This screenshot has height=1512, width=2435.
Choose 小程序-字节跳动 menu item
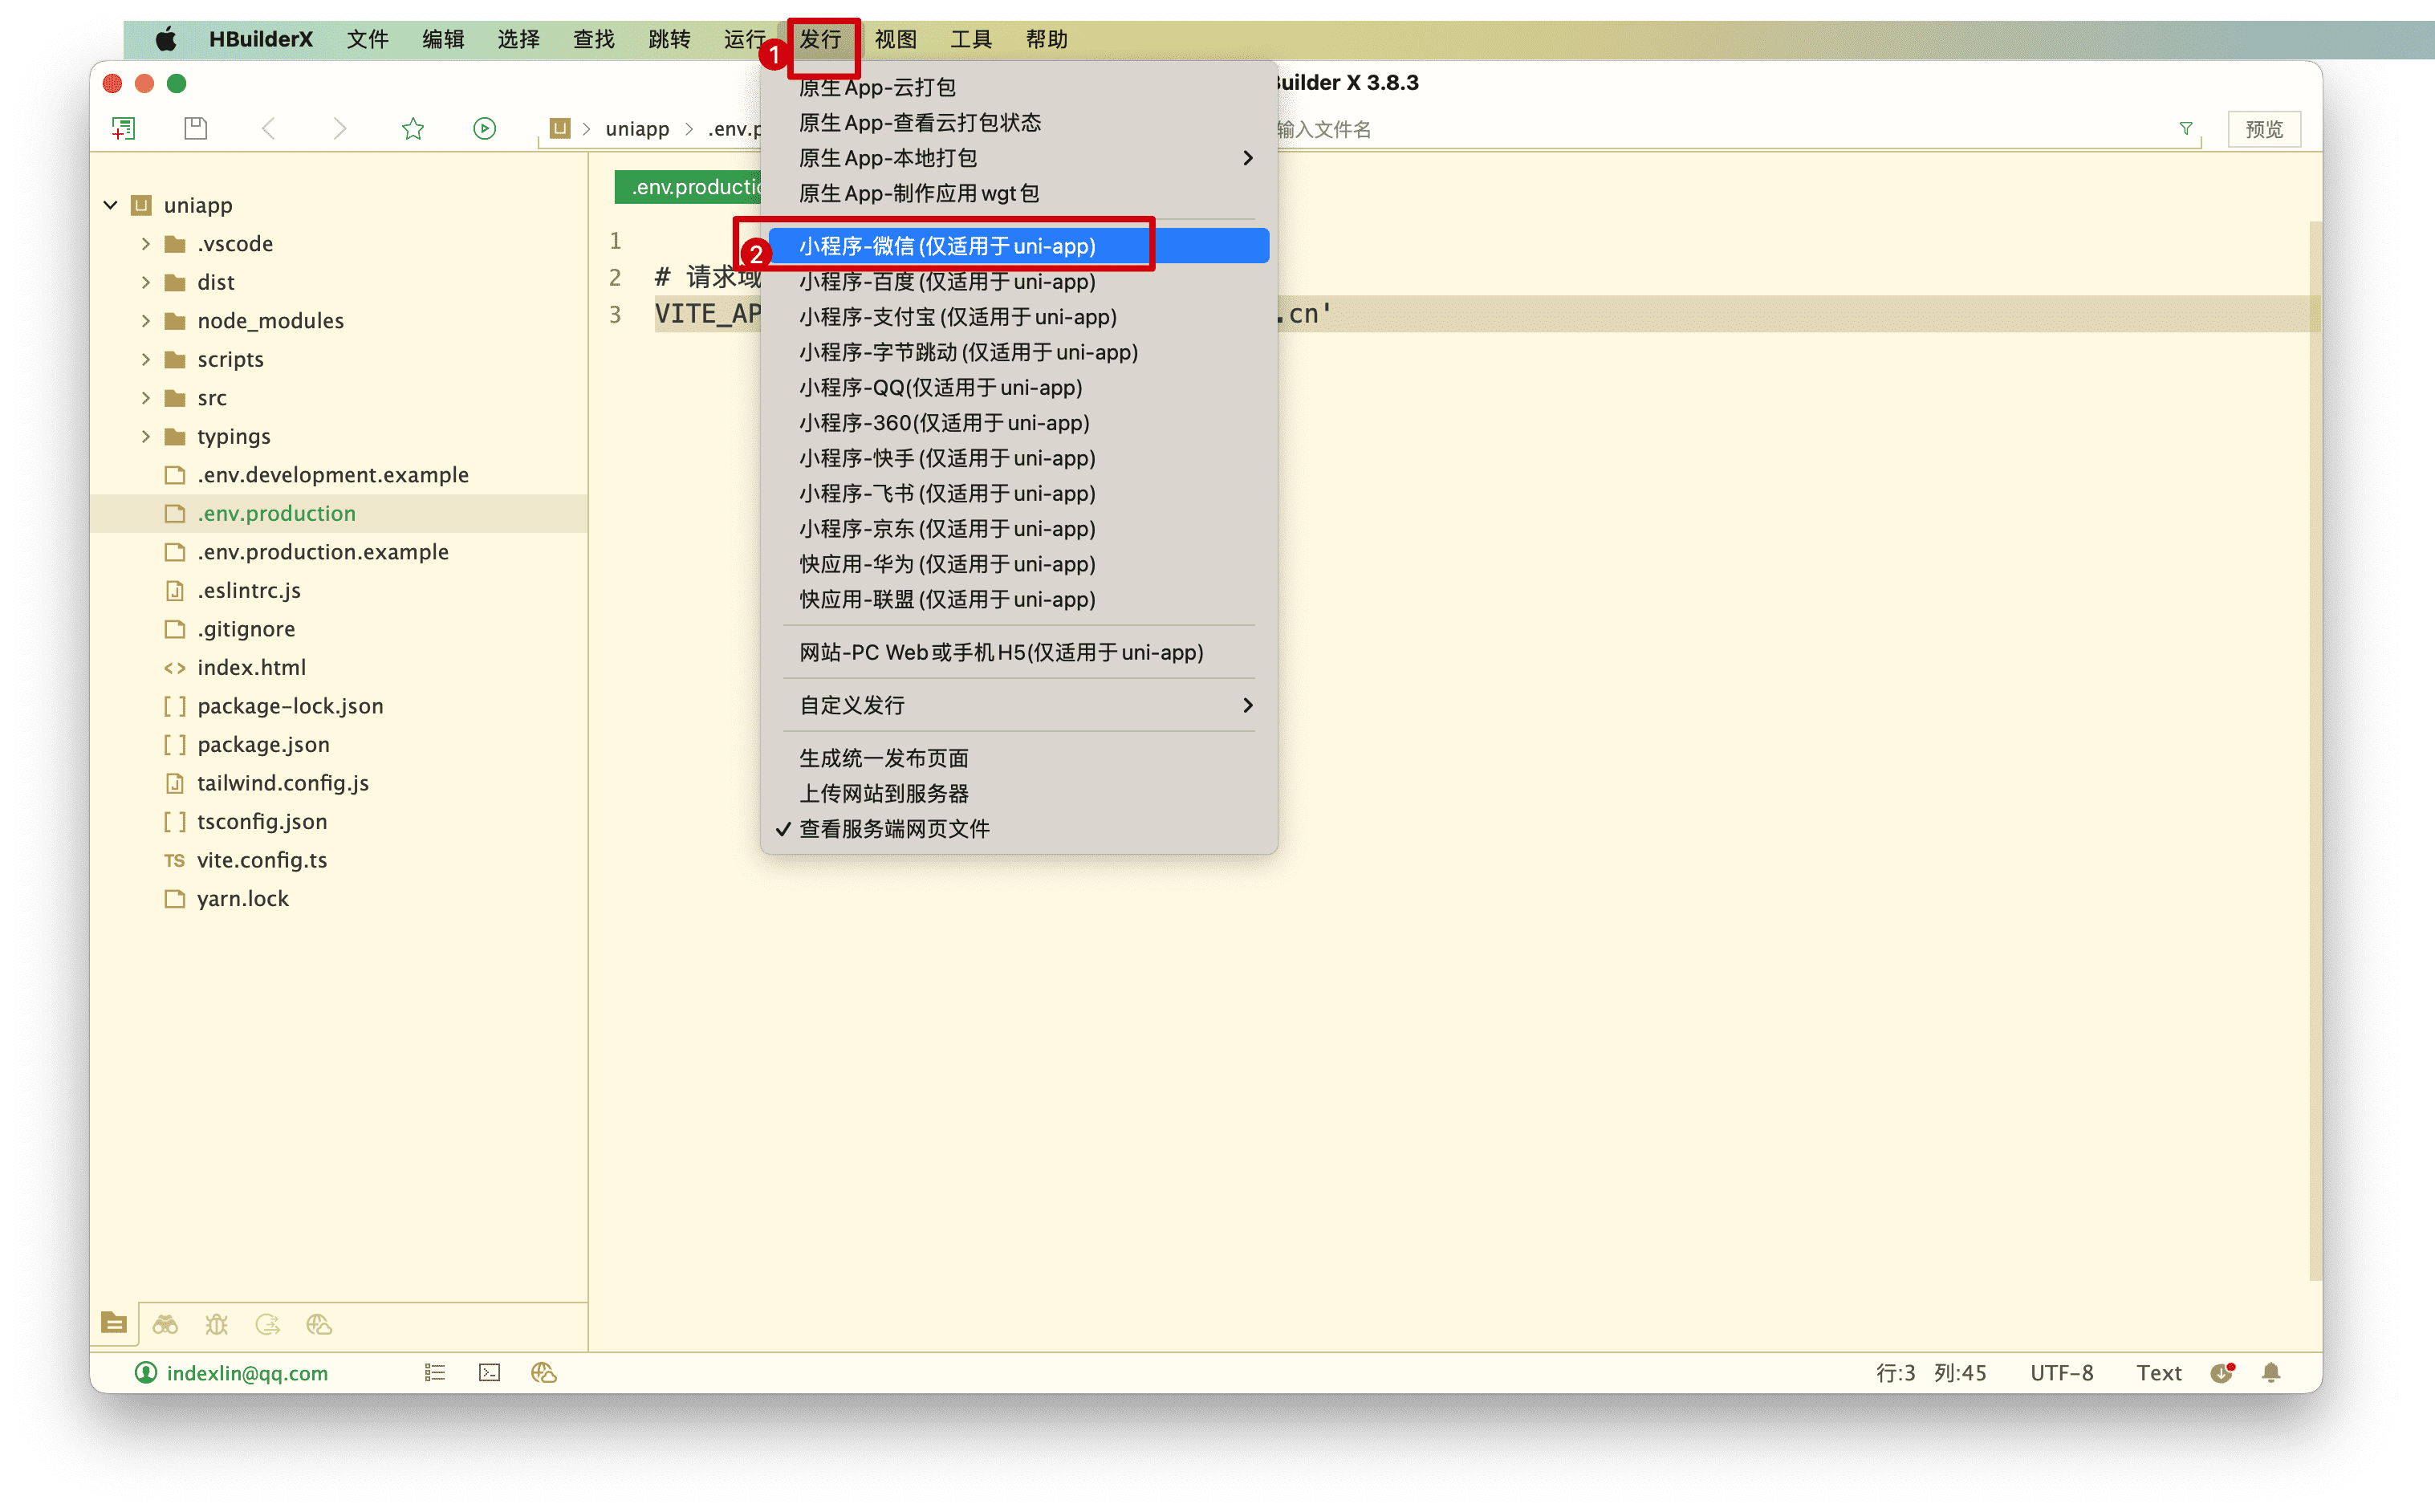1018,352
